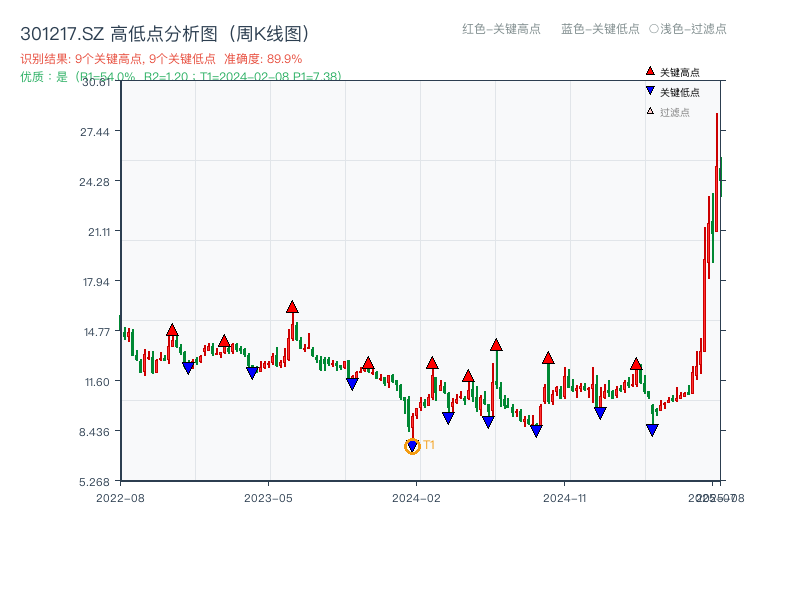The width and height of the screenshot is (800, 600).
Task: Select the second red key-high triangle chronologically
Action: 224,341
